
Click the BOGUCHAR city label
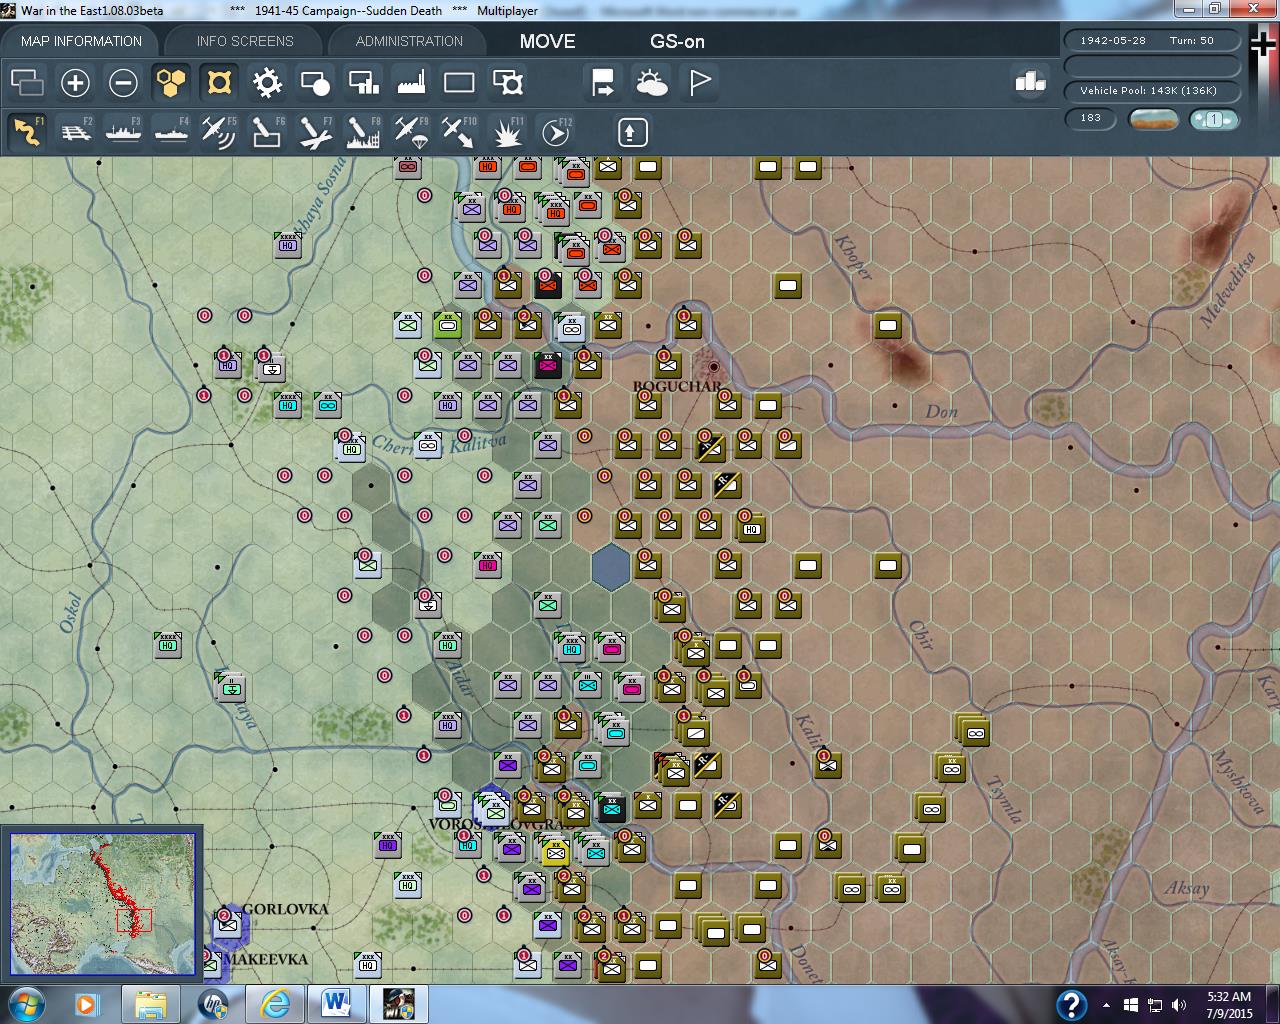(x=677, y=386)
